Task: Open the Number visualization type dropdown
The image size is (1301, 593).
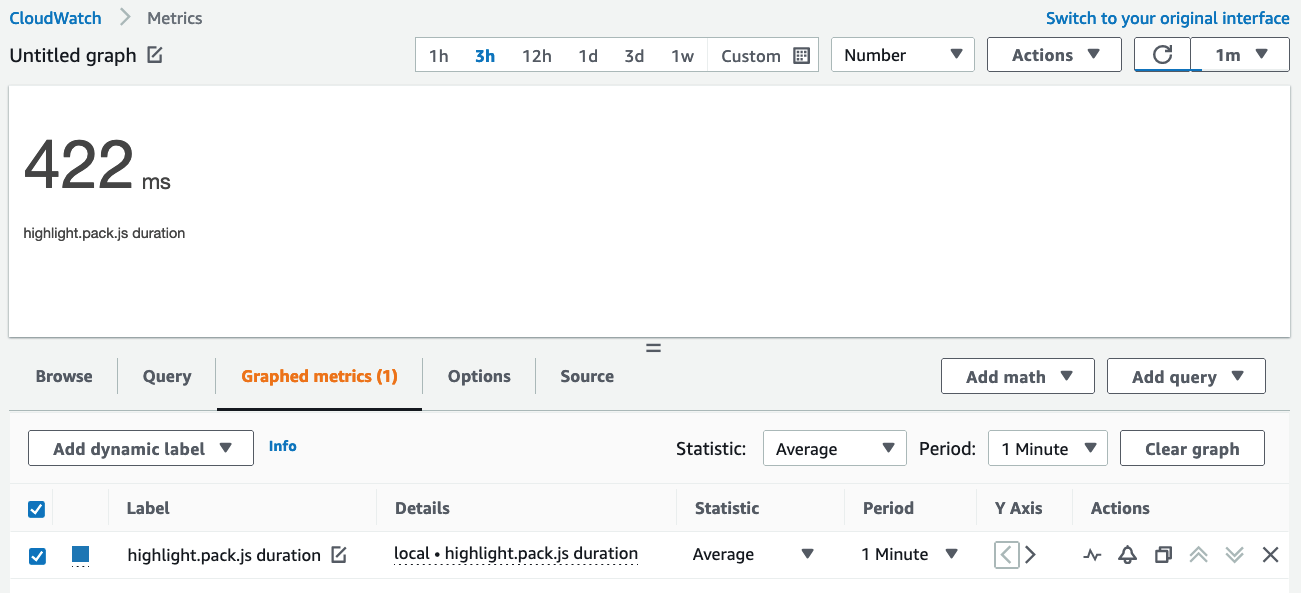Action: [901, 54]
